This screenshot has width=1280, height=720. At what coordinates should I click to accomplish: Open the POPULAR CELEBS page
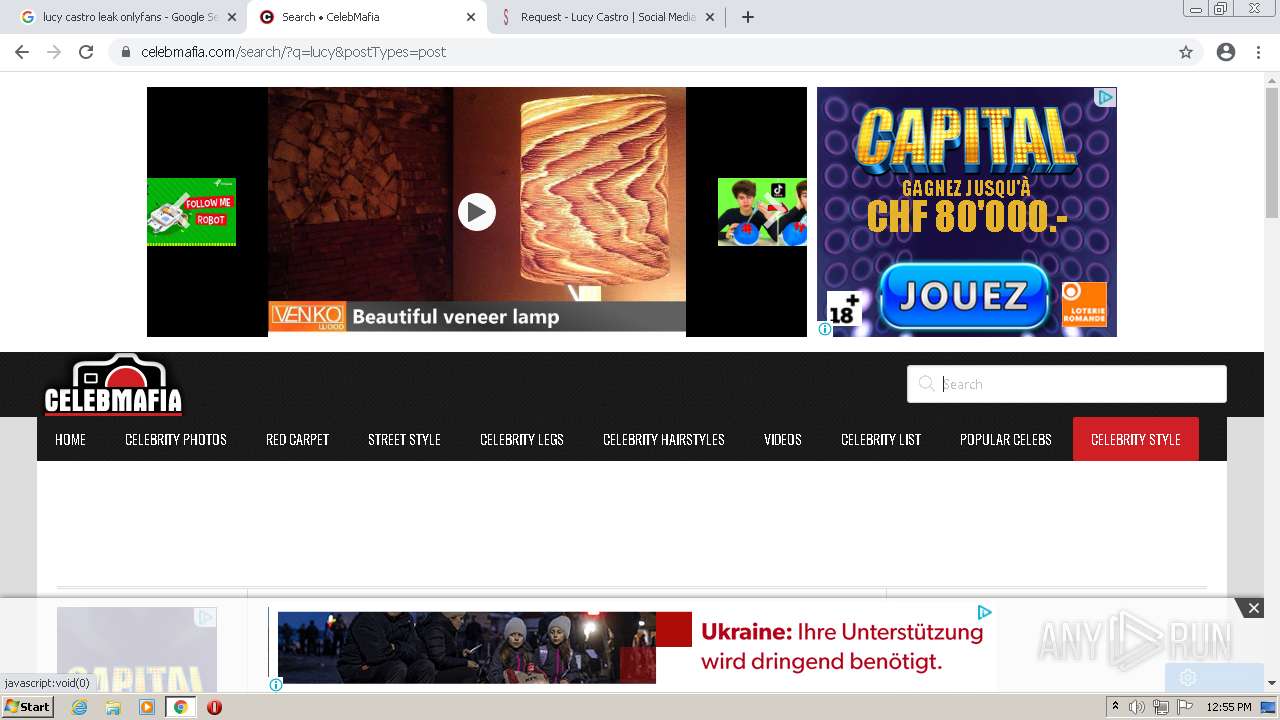[1006, 439]
